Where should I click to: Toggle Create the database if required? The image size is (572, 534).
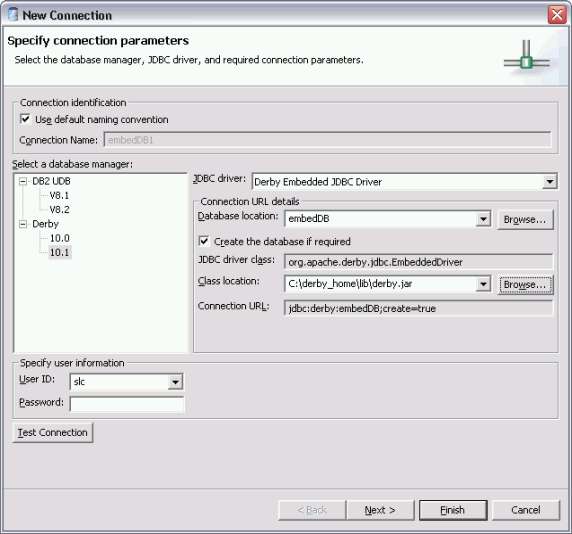(x=204, y=241)
